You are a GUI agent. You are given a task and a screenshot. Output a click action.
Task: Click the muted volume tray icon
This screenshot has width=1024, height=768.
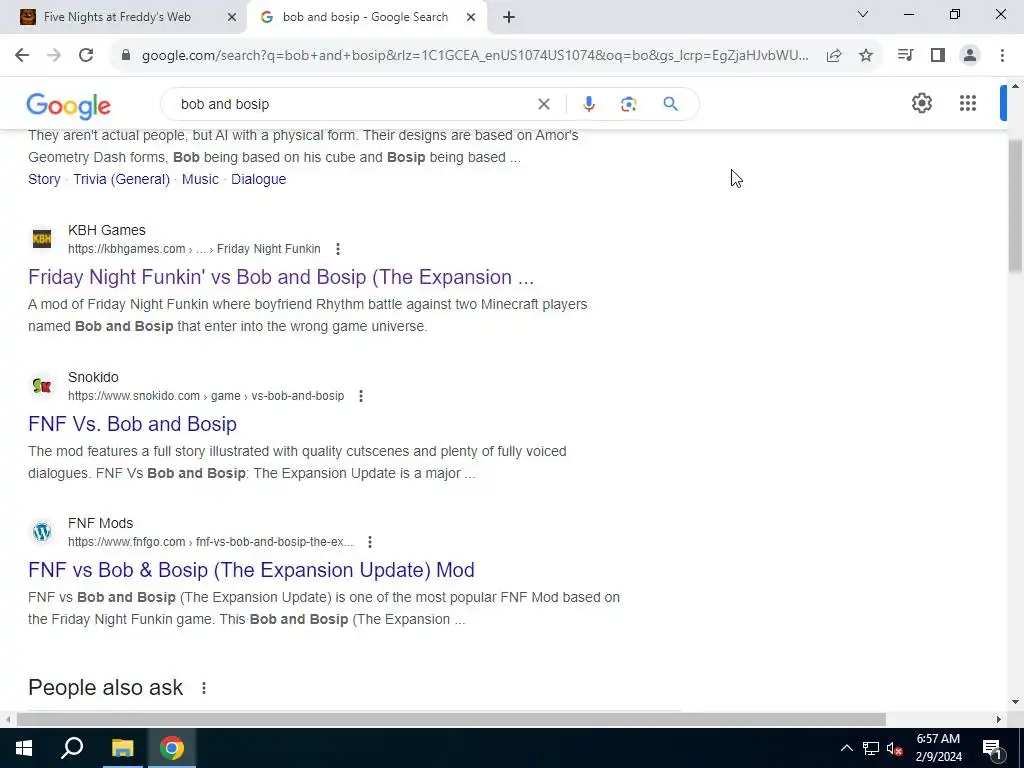(894, 748)
